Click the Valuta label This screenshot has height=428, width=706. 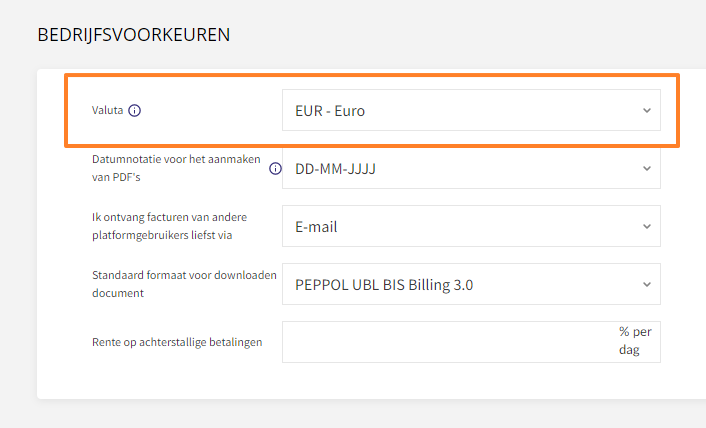pyautogui.click(x=107, y=110)
